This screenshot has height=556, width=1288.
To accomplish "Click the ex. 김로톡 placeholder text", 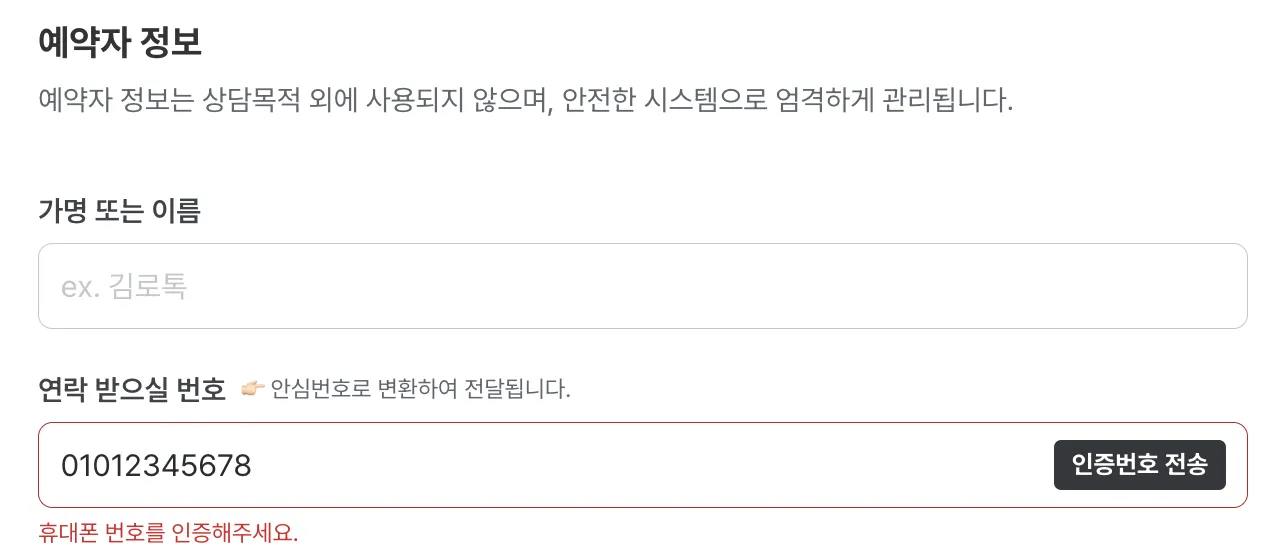I will 124,288.
